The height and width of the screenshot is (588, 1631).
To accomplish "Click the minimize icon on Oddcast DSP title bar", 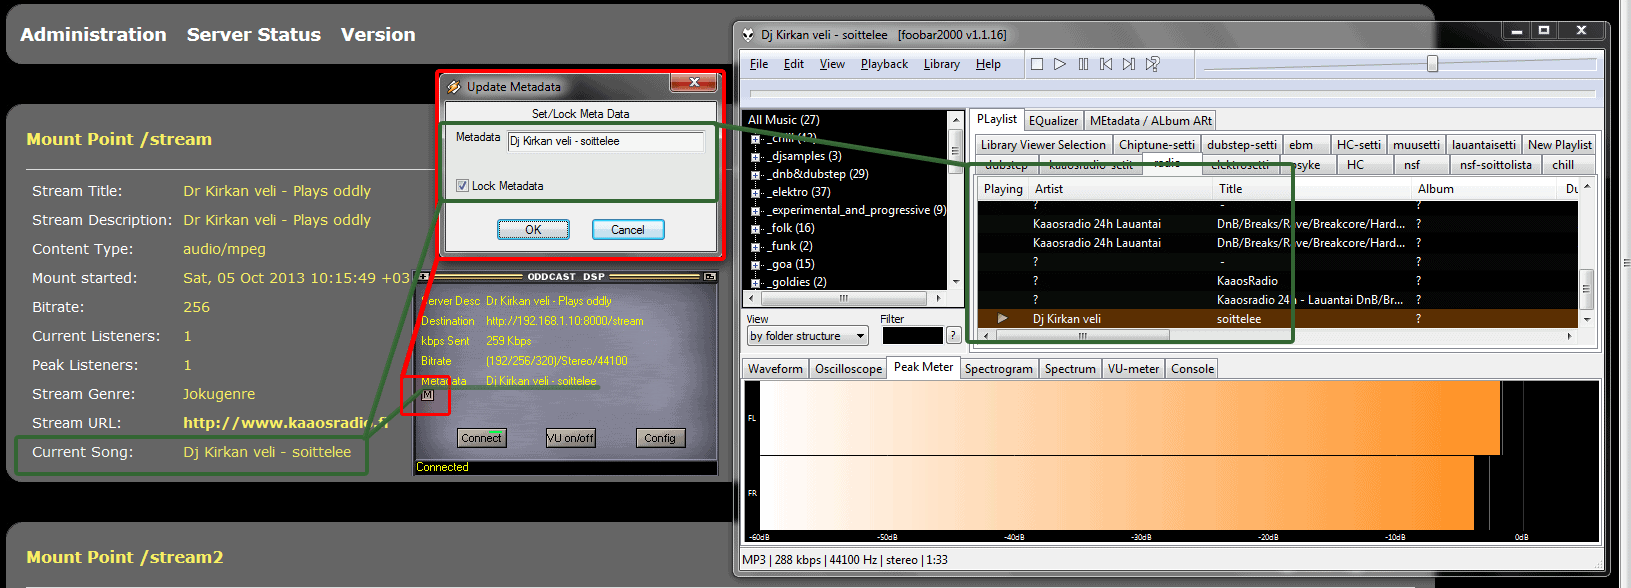I will point(710,276).
